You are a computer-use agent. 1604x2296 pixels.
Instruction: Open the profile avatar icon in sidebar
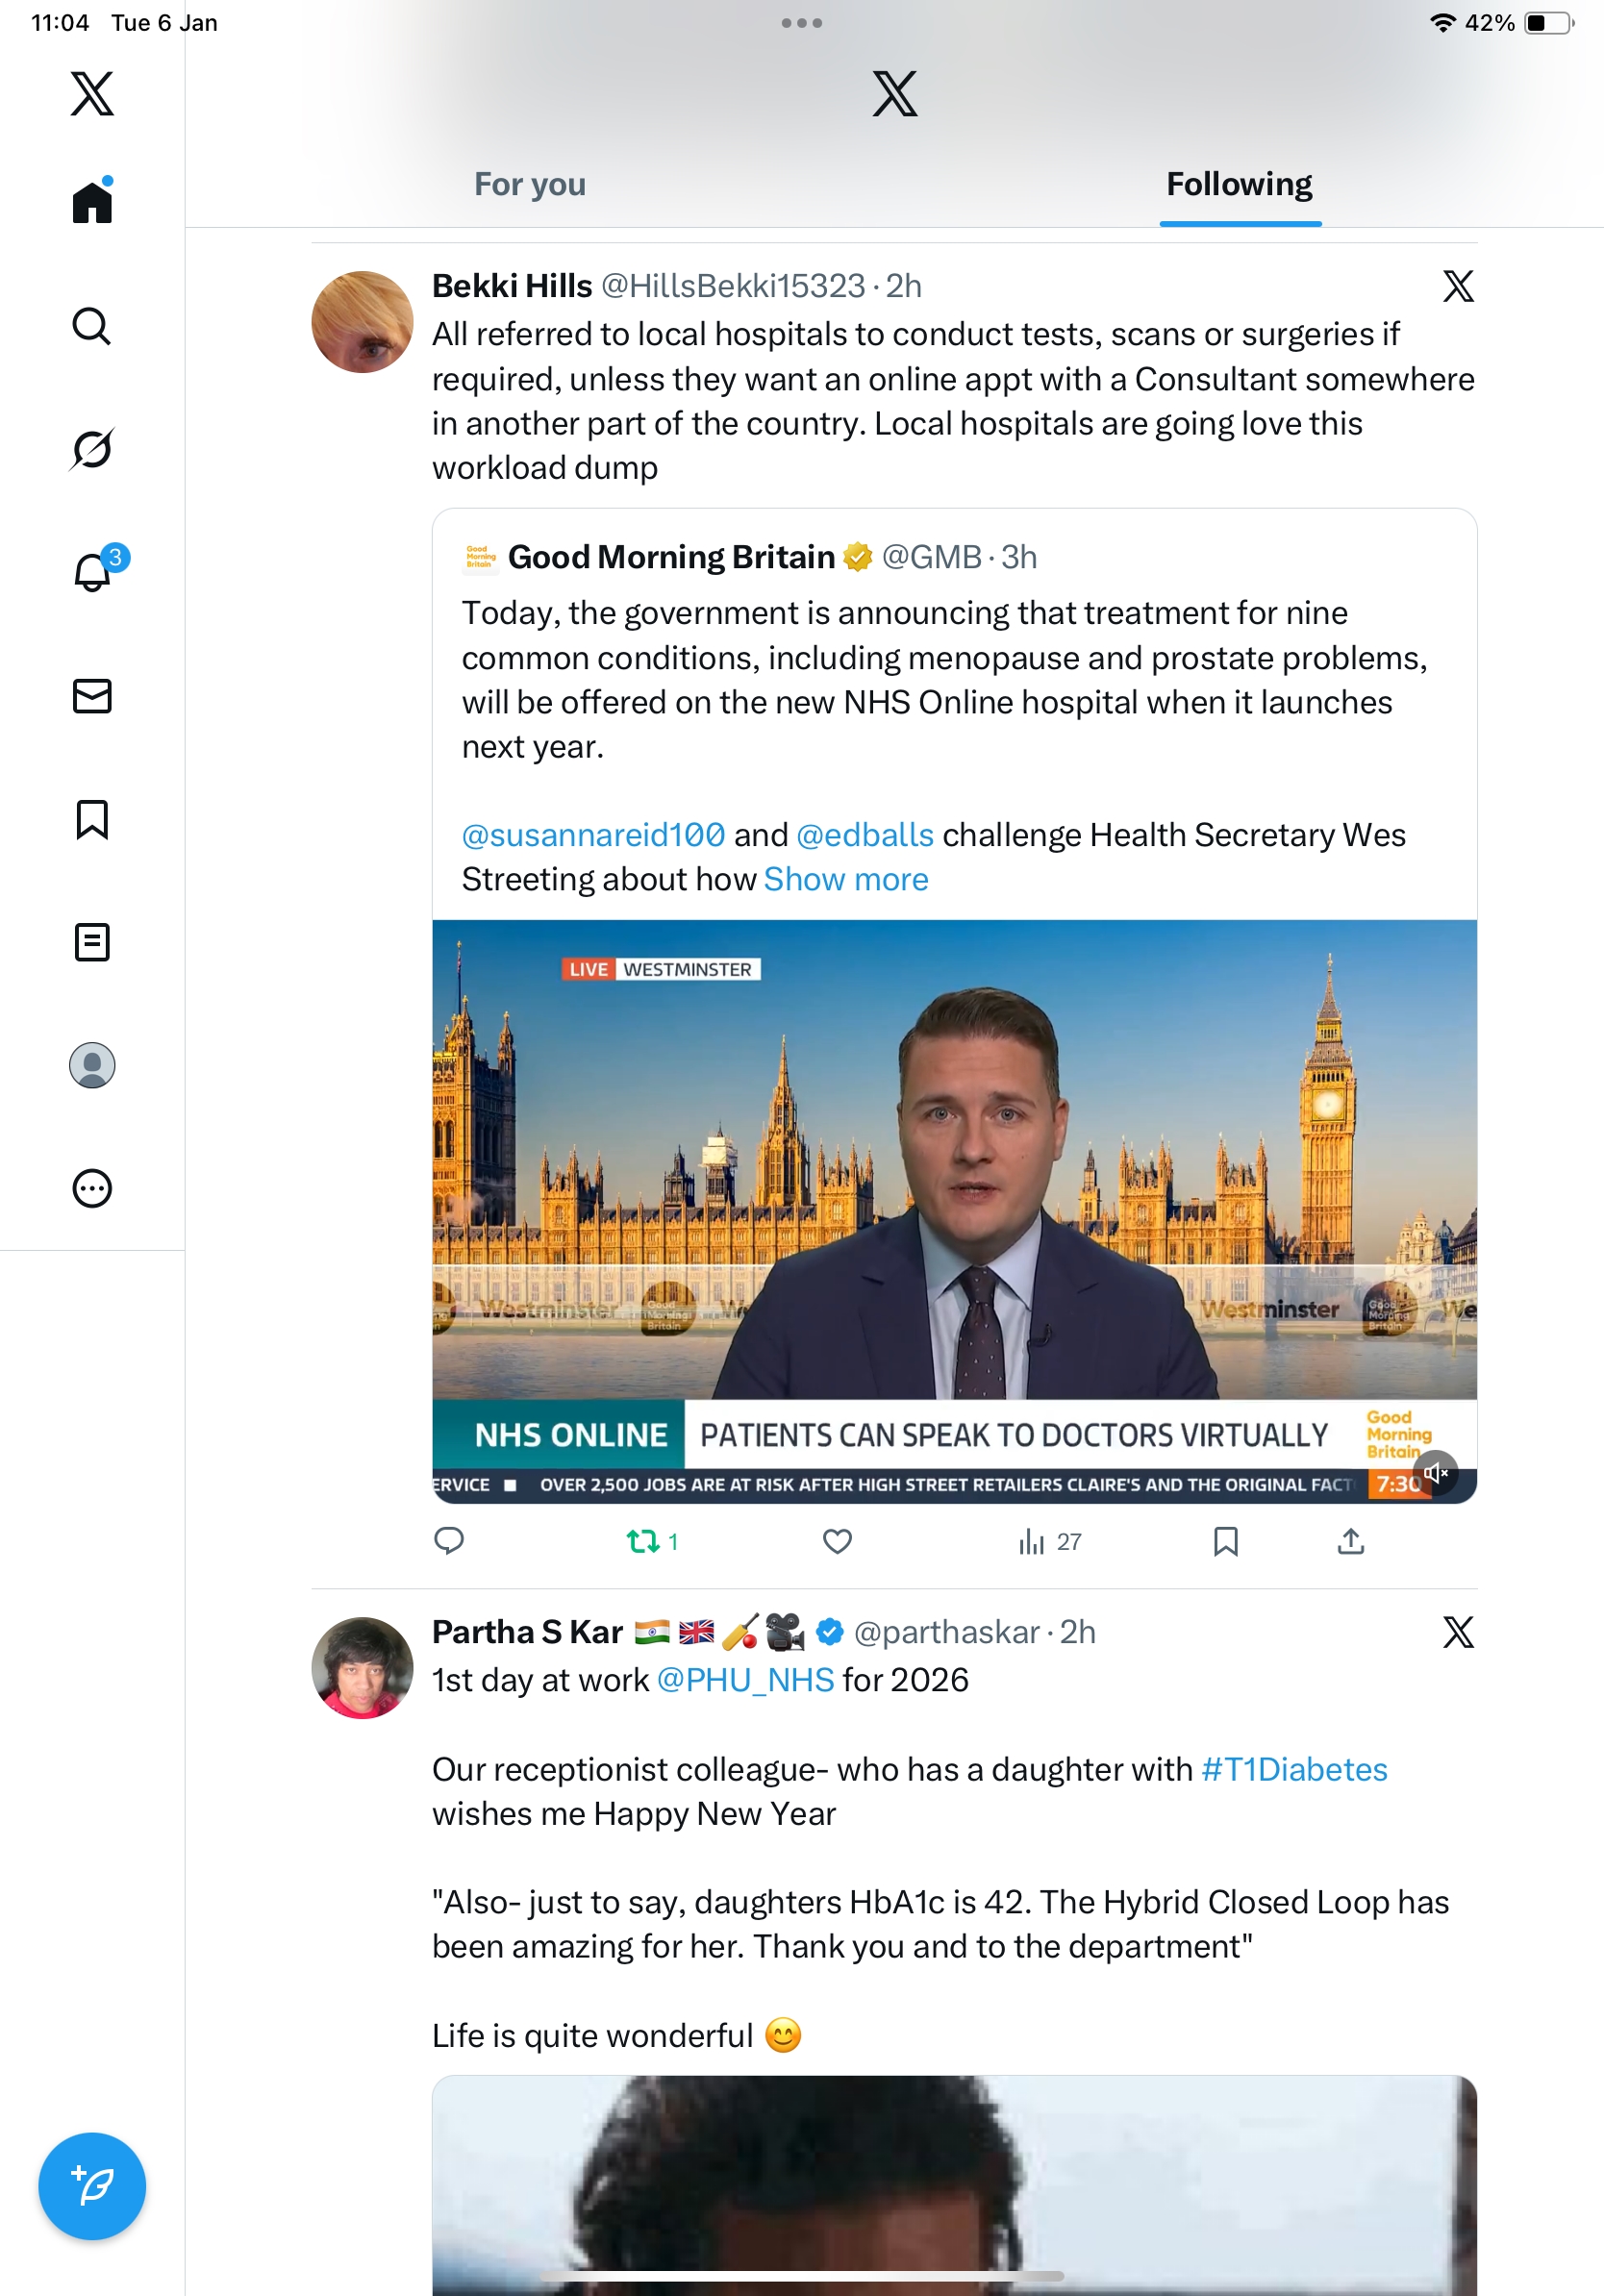92,1065
